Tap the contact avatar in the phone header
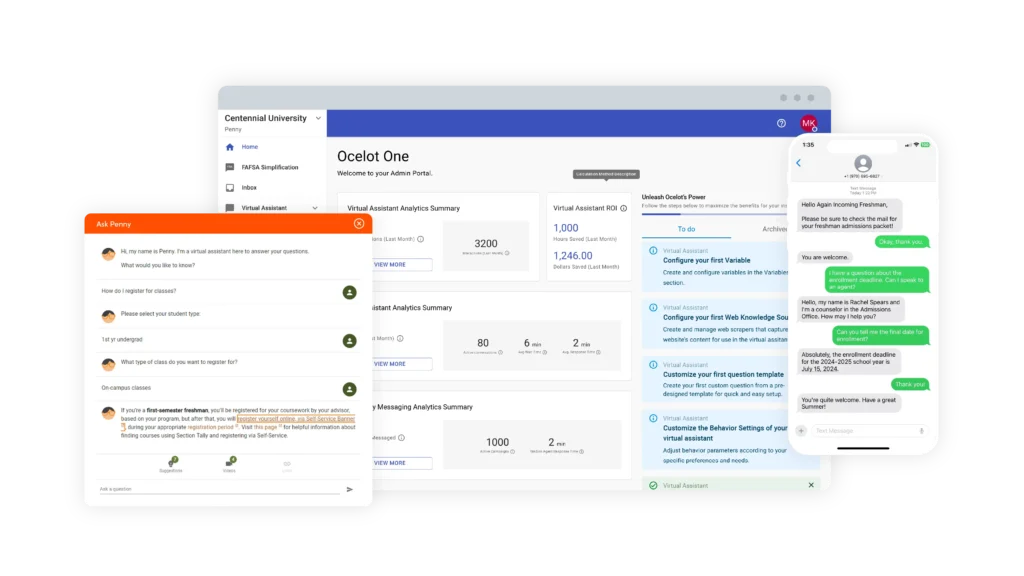The height and width of the screenshot is (576, 1024). (x=863, y=163)
